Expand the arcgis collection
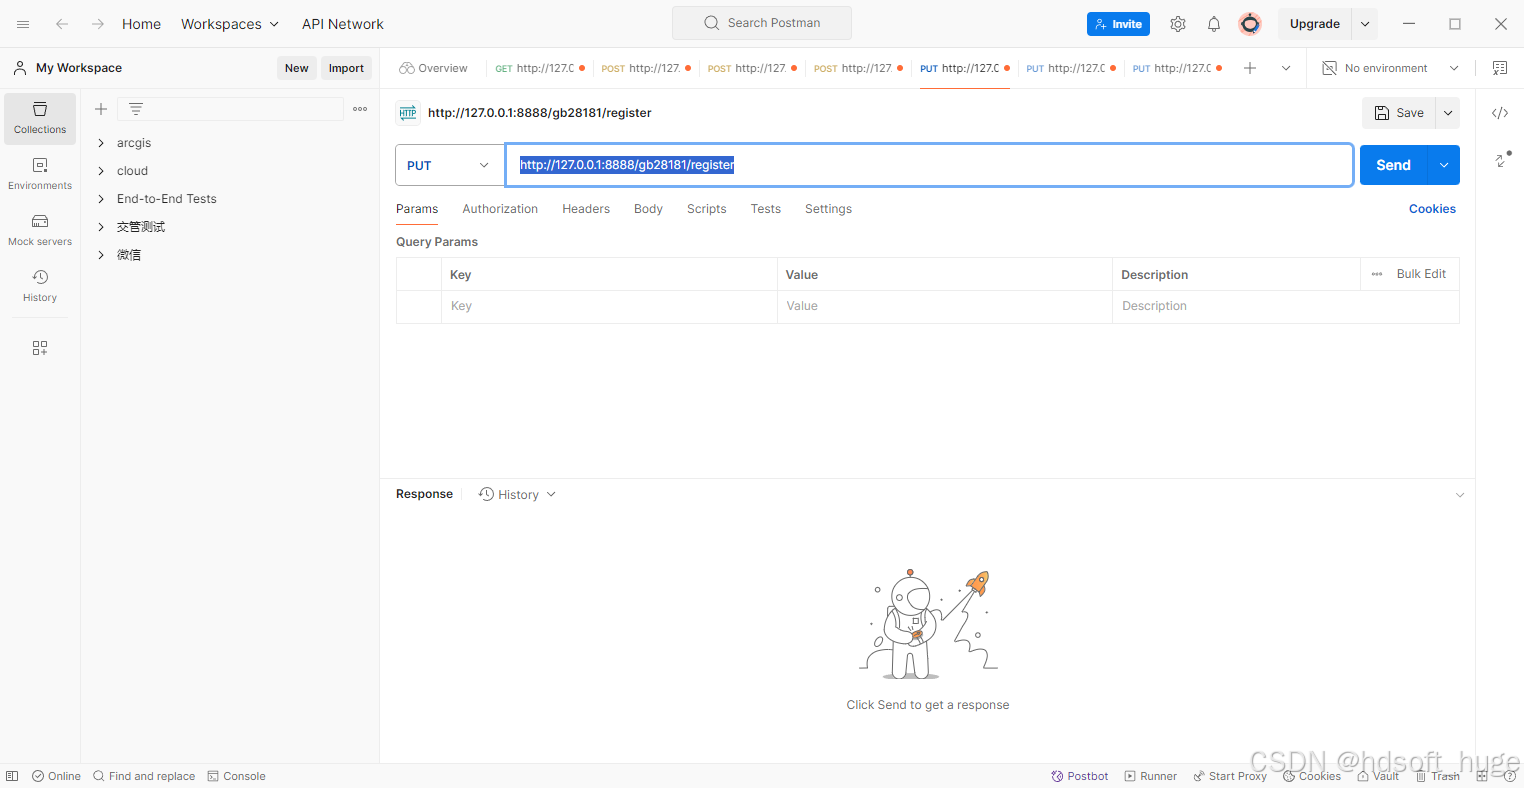This screenshot has width=1524, height=788. pos(101,143)
